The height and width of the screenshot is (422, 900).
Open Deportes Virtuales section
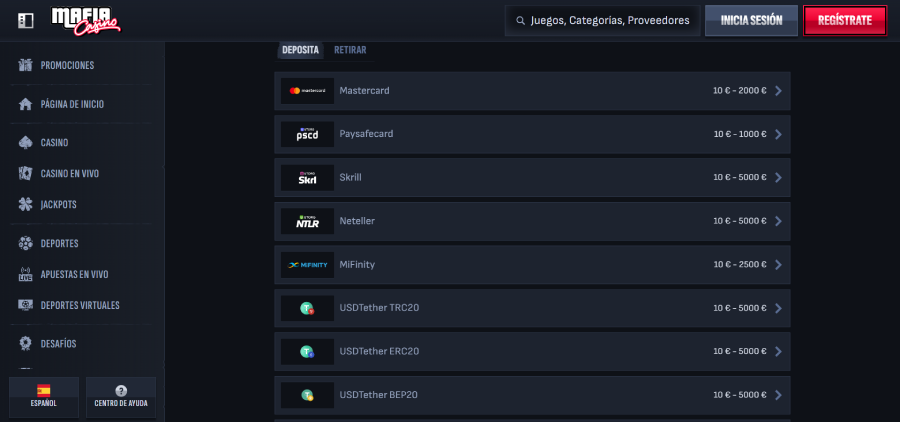(81, 305)
